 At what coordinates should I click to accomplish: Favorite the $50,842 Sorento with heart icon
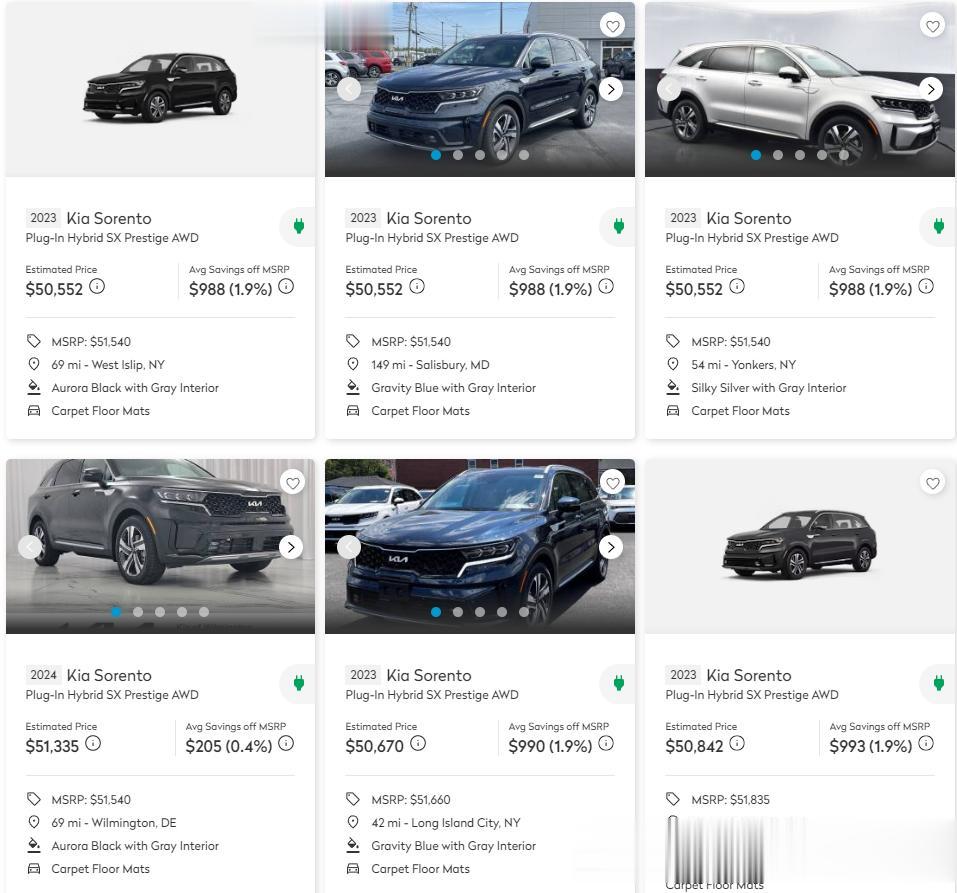pyautogui.click(x=932, y=483)
